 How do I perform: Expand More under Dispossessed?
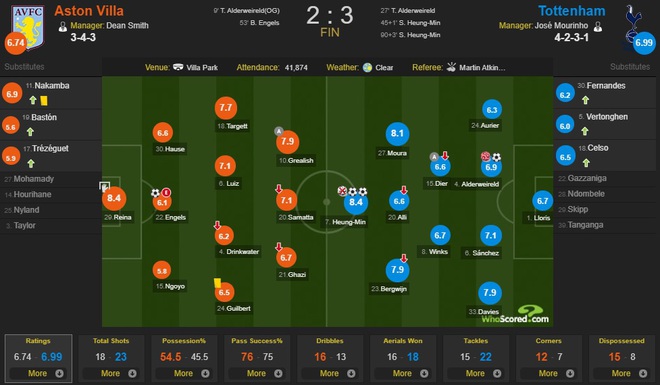(621, 373)
